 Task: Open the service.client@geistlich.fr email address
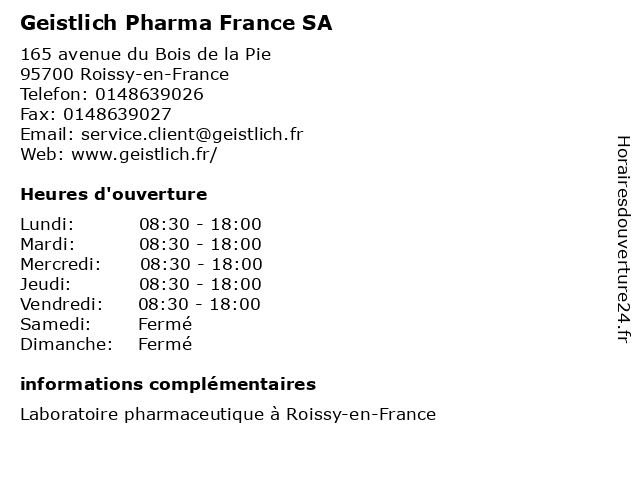(x=192, y=134)
